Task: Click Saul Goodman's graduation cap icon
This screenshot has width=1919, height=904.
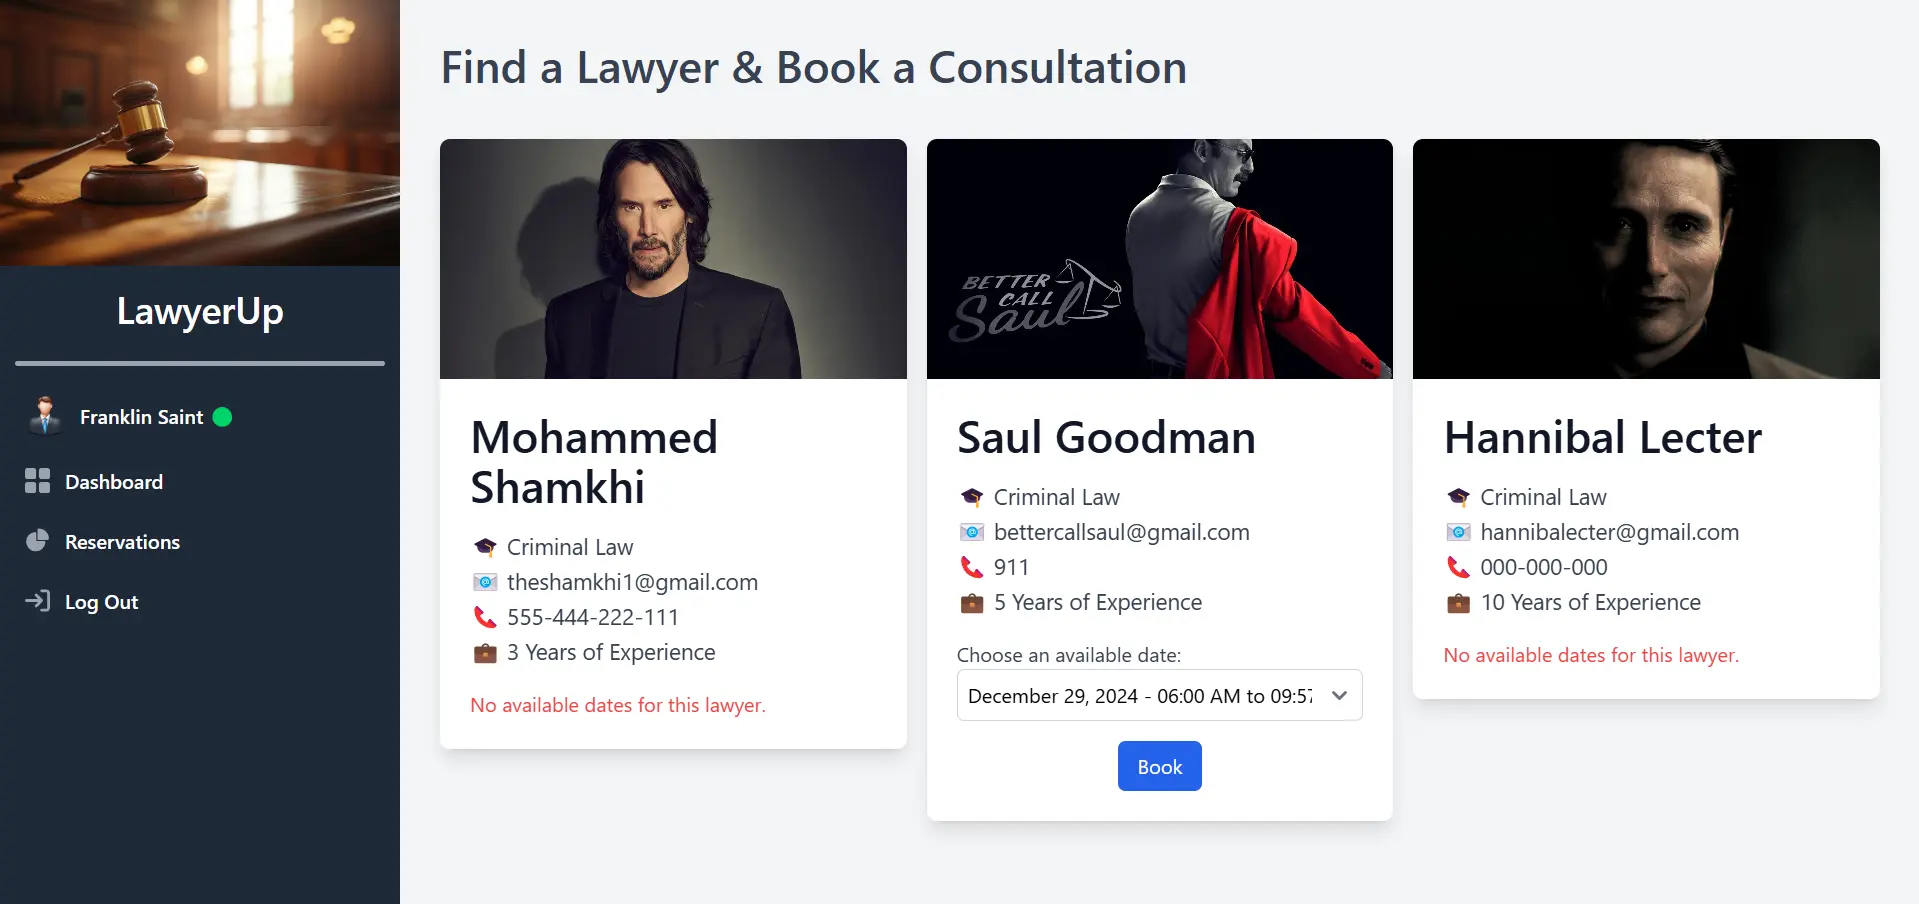Action: [971, 497]
